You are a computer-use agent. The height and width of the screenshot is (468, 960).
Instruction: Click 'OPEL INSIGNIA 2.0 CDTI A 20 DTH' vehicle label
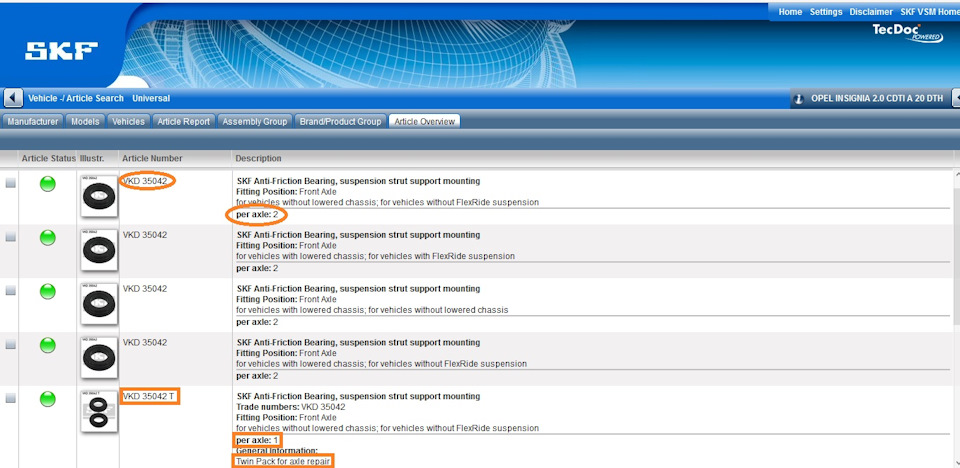tap(877, 98)
